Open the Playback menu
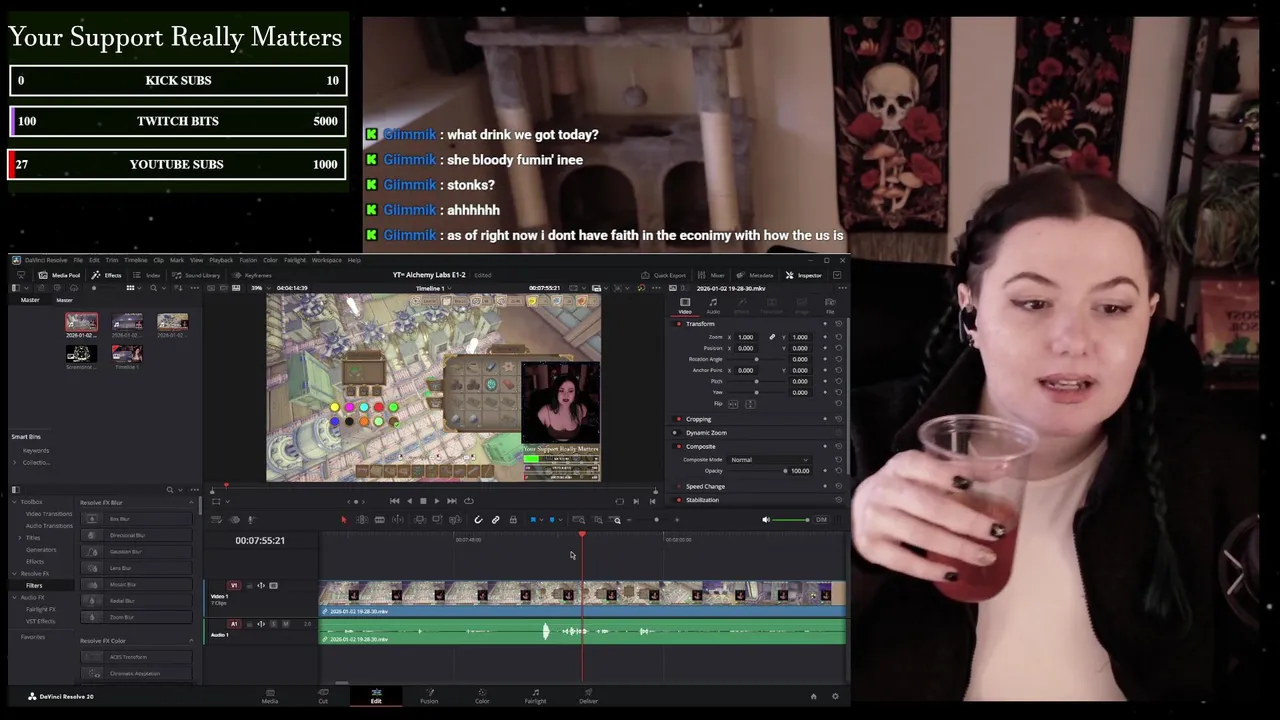 pyautogui.click(x=221, y=260)
